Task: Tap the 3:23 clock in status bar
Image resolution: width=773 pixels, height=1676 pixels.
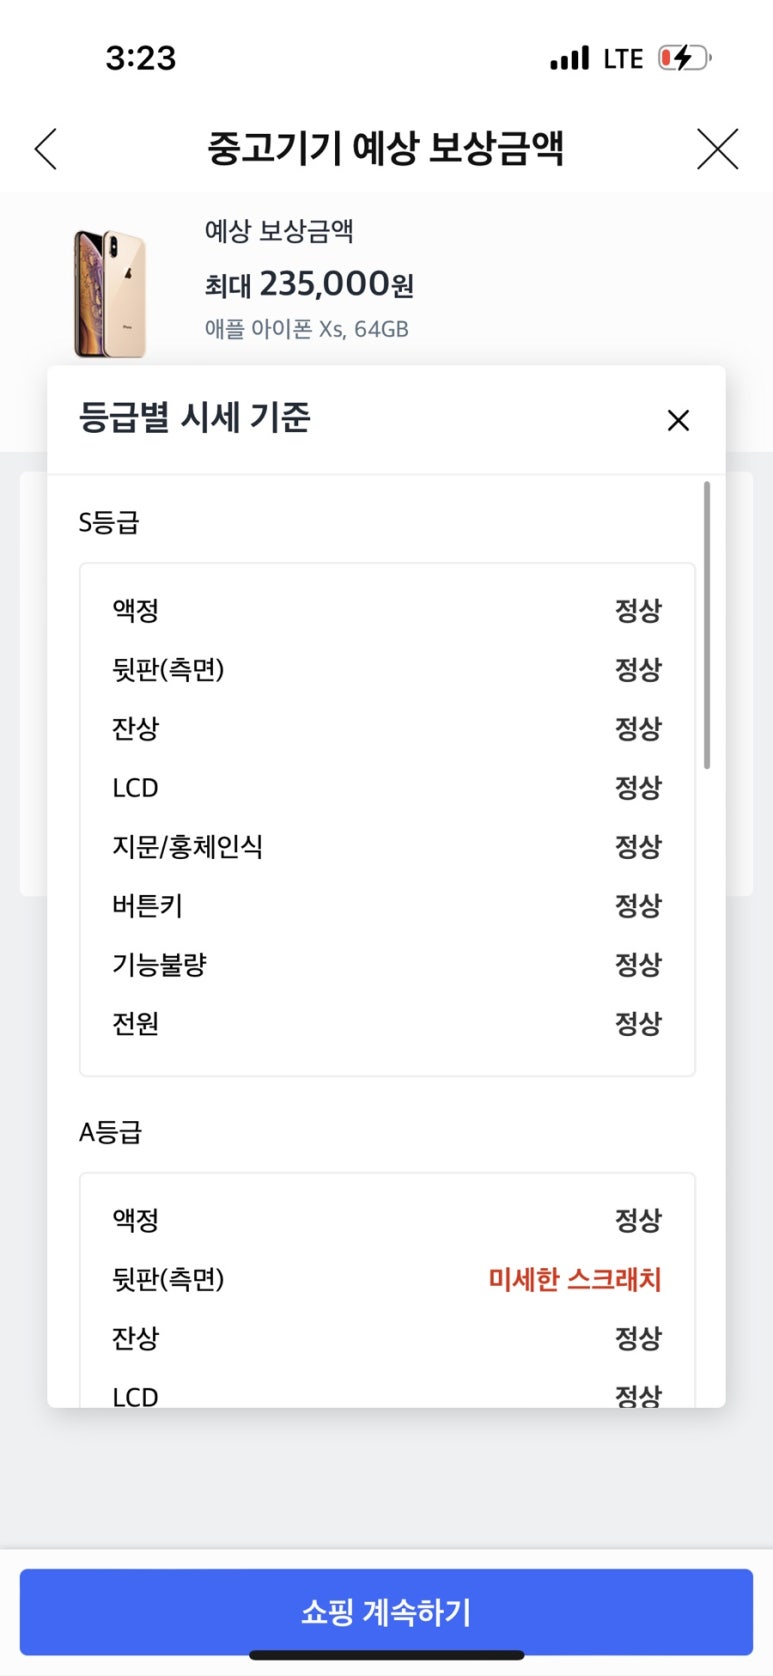Action: pyautogui.click(x=141, y=58)
